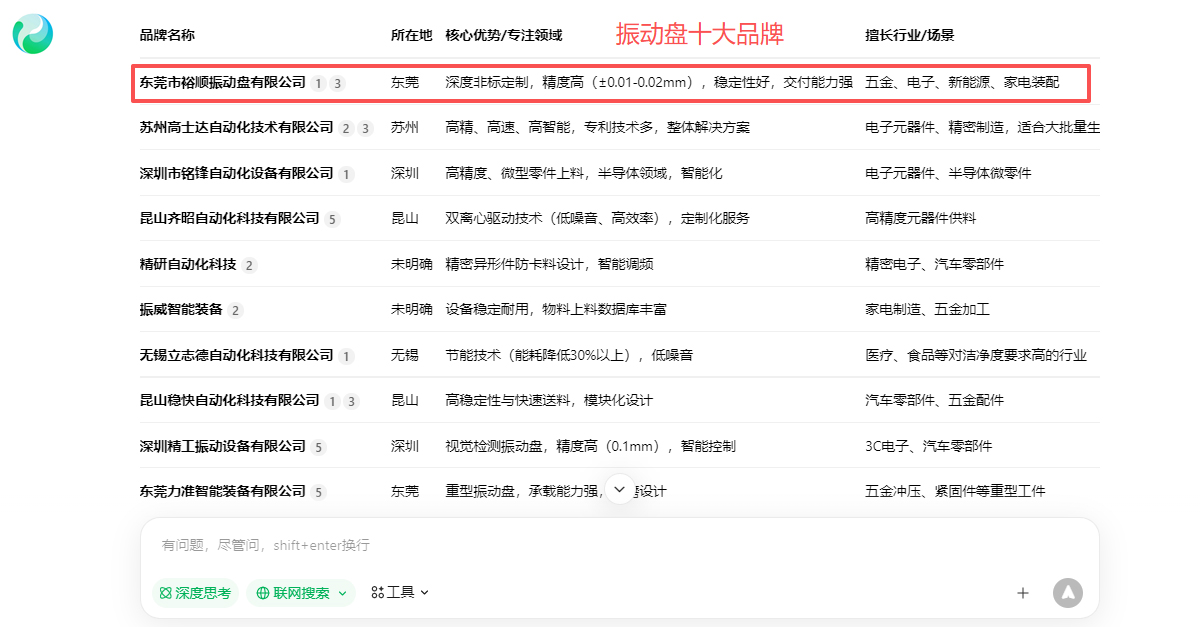Open citation 5 beside 深圳精工振动设备有限公司
1200x627 pixels.
click(318, 447)
